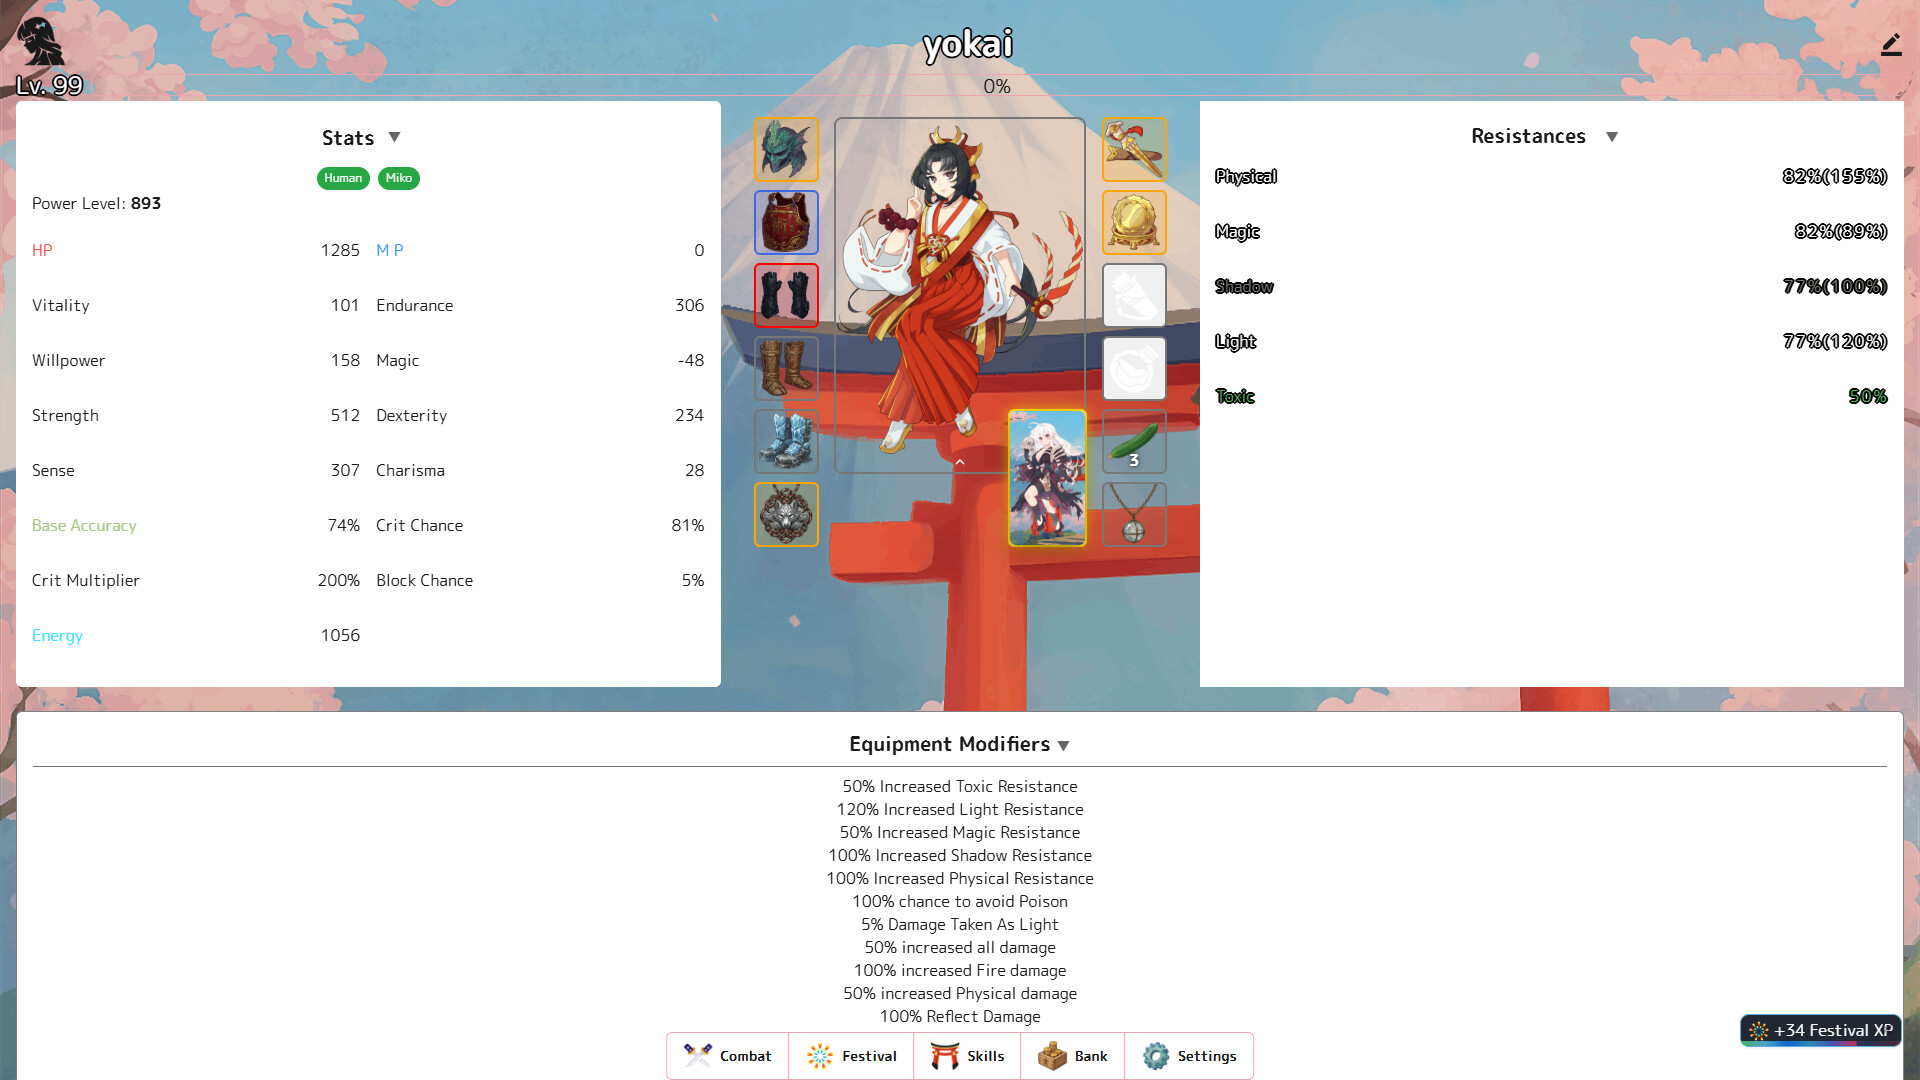Click the empty potion equipment slot
This screenshot has height=1080, width=1920.
(1134, 369)
